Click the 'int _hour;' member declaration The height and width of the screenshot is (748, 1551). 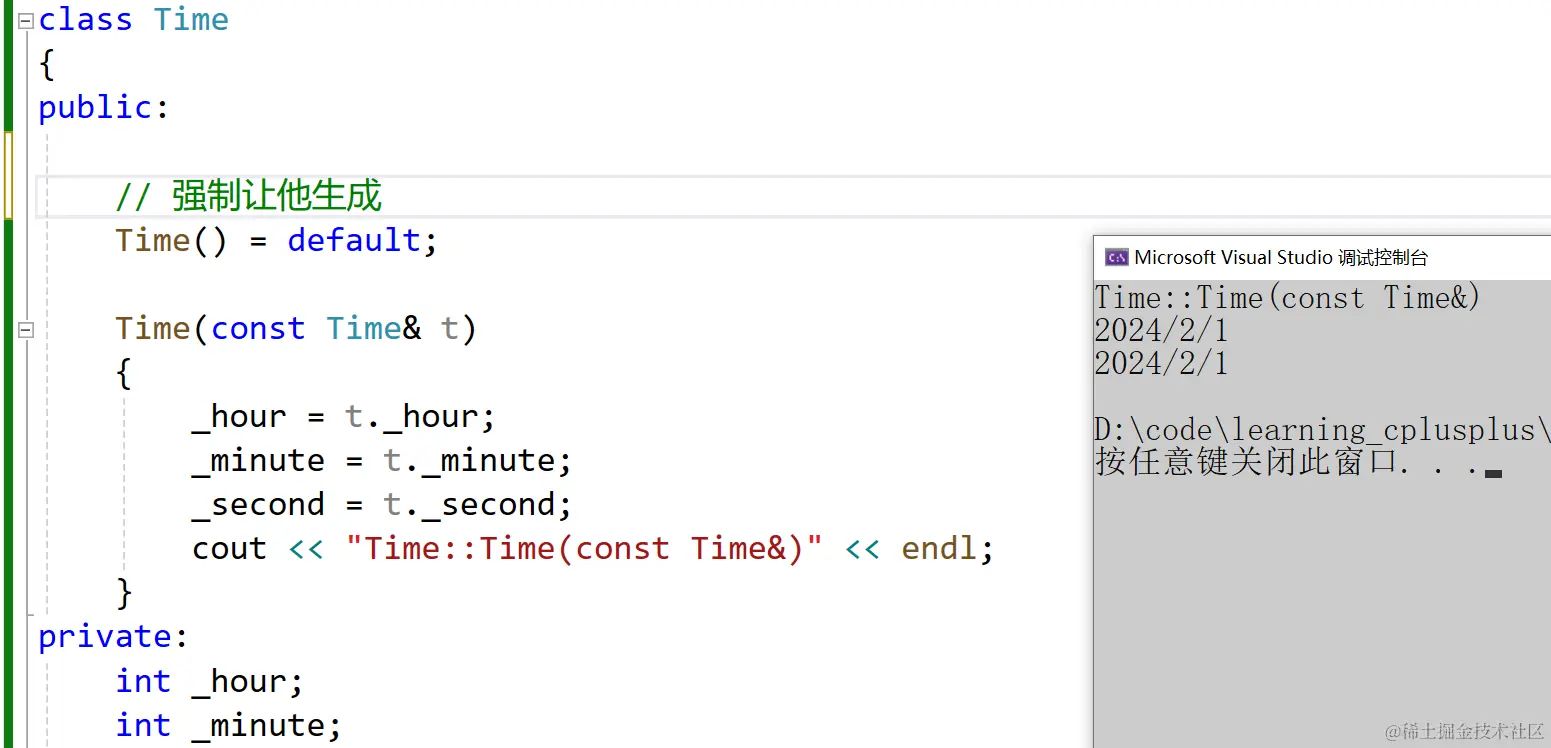[x=209, y=682]
